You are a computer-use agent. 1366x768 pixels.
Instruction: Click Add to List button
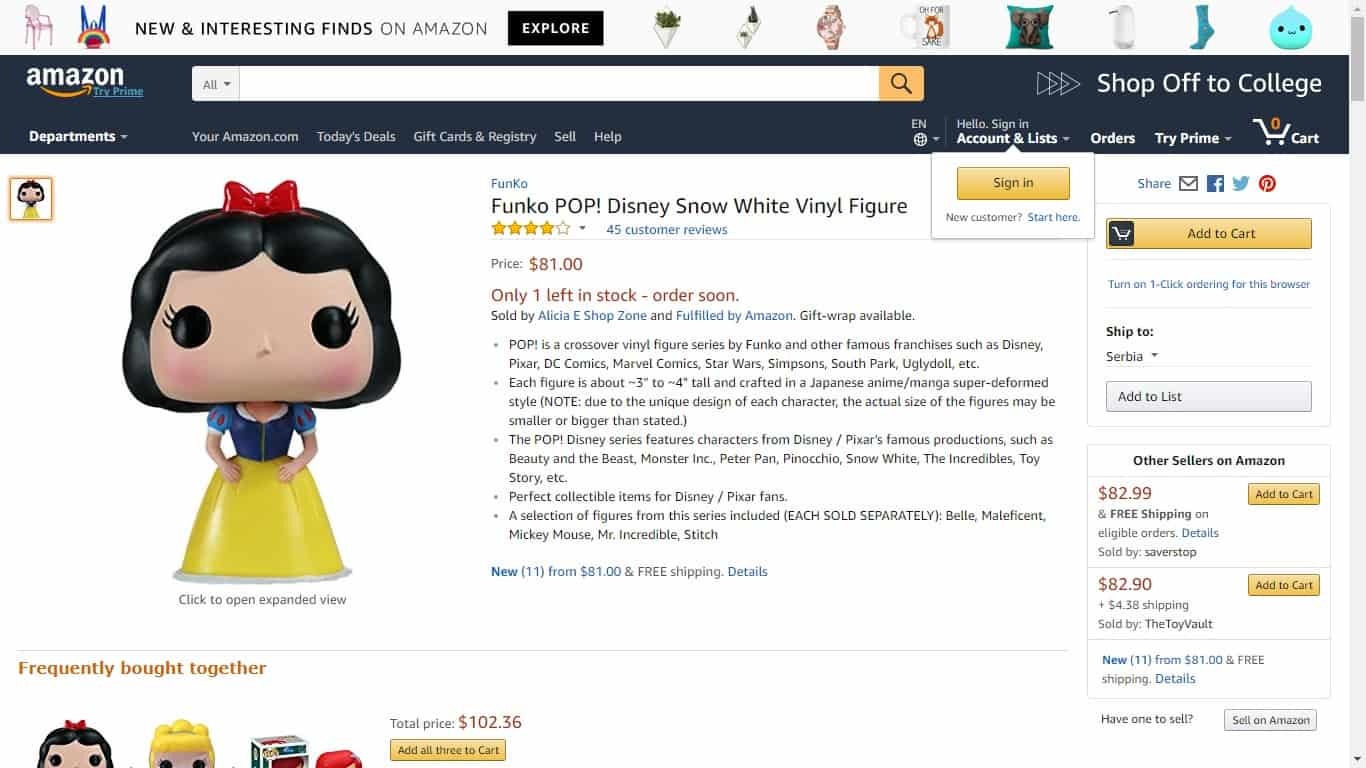(x=1208, y=396)
